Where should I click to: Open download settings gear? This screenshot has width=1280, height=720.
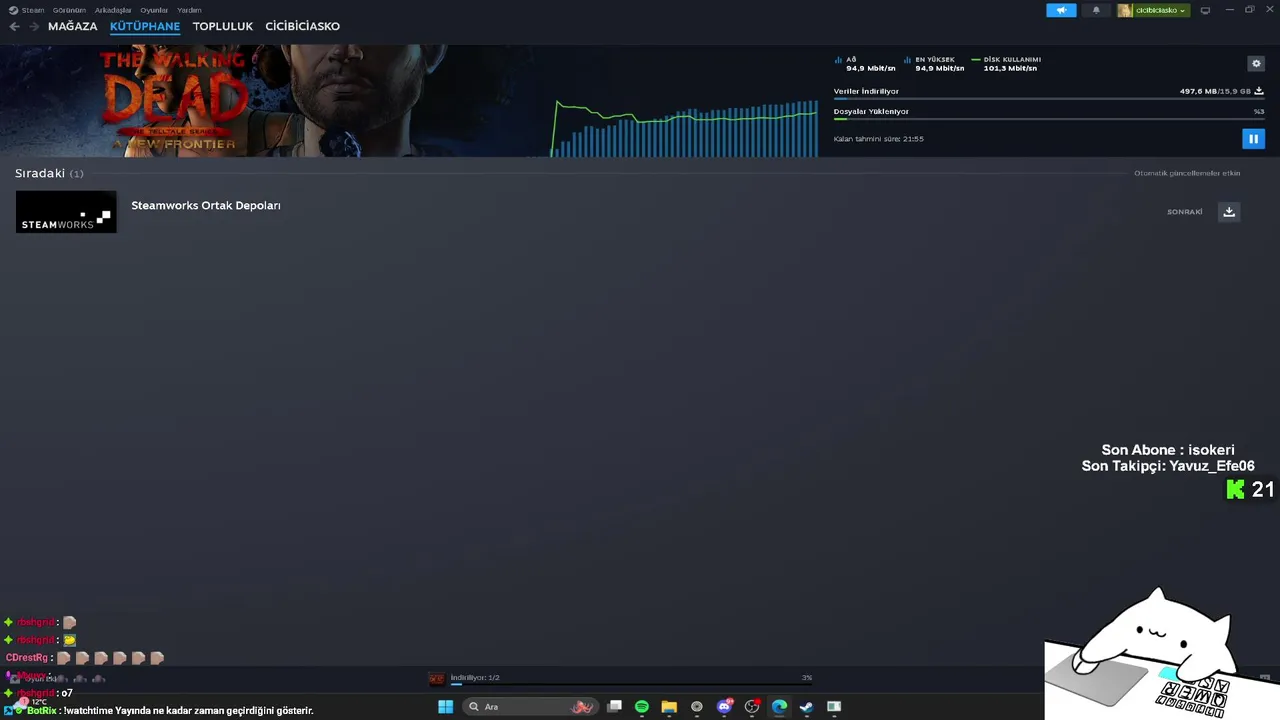[x=1256, y=63]
